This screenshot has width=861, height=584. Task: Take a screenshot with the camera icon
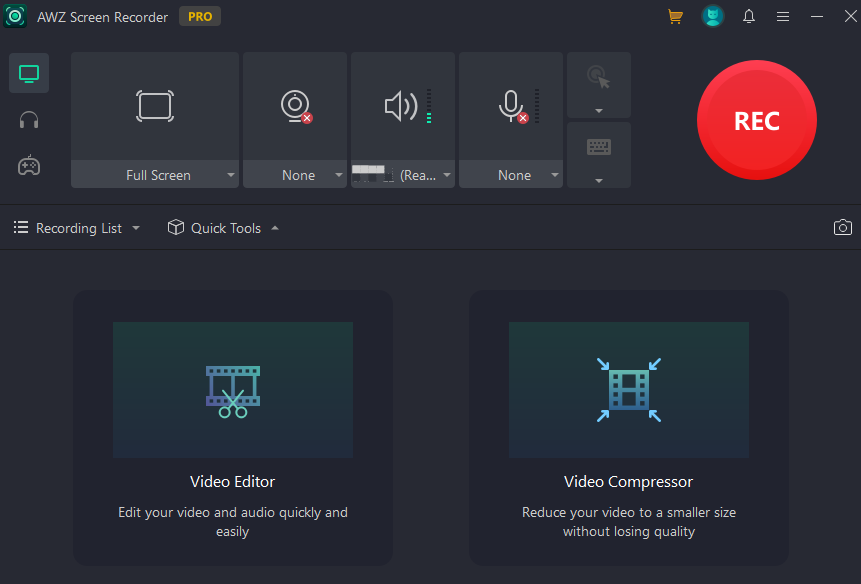(x=843, y=227)
